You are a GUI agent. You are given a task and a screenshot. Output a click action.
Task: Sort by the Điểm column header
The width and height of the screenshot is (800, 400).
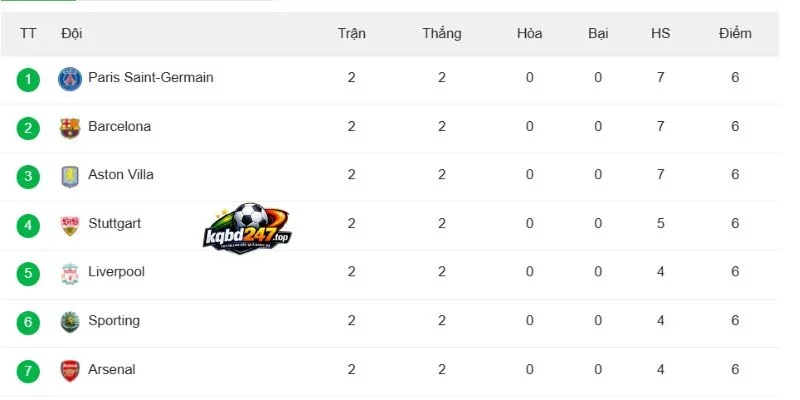coord(735,33)
